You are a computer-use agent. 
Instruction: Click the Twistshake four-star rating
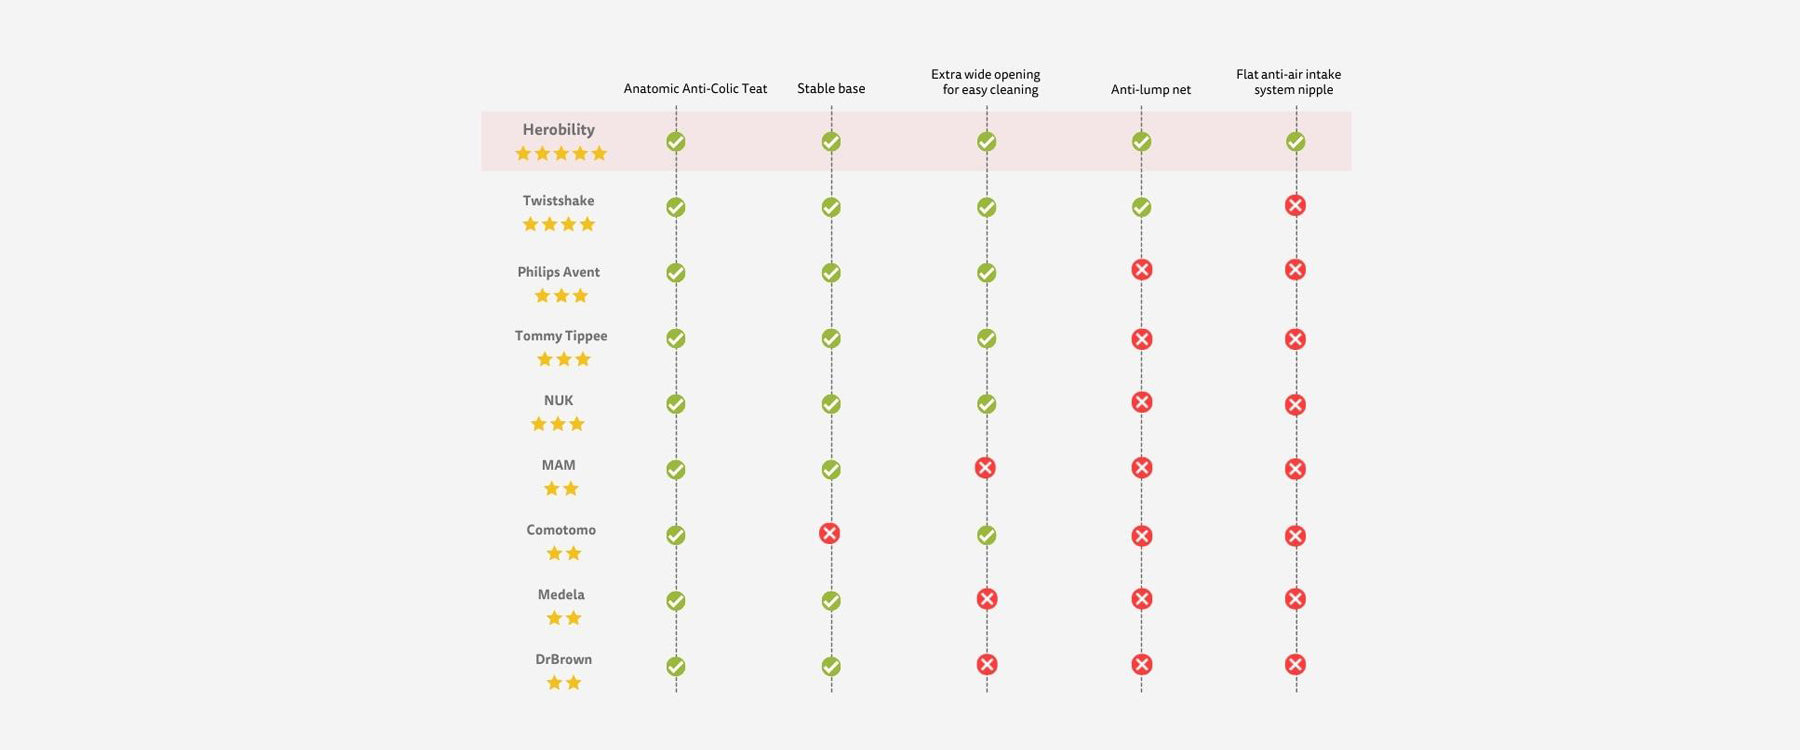(559, 225)
